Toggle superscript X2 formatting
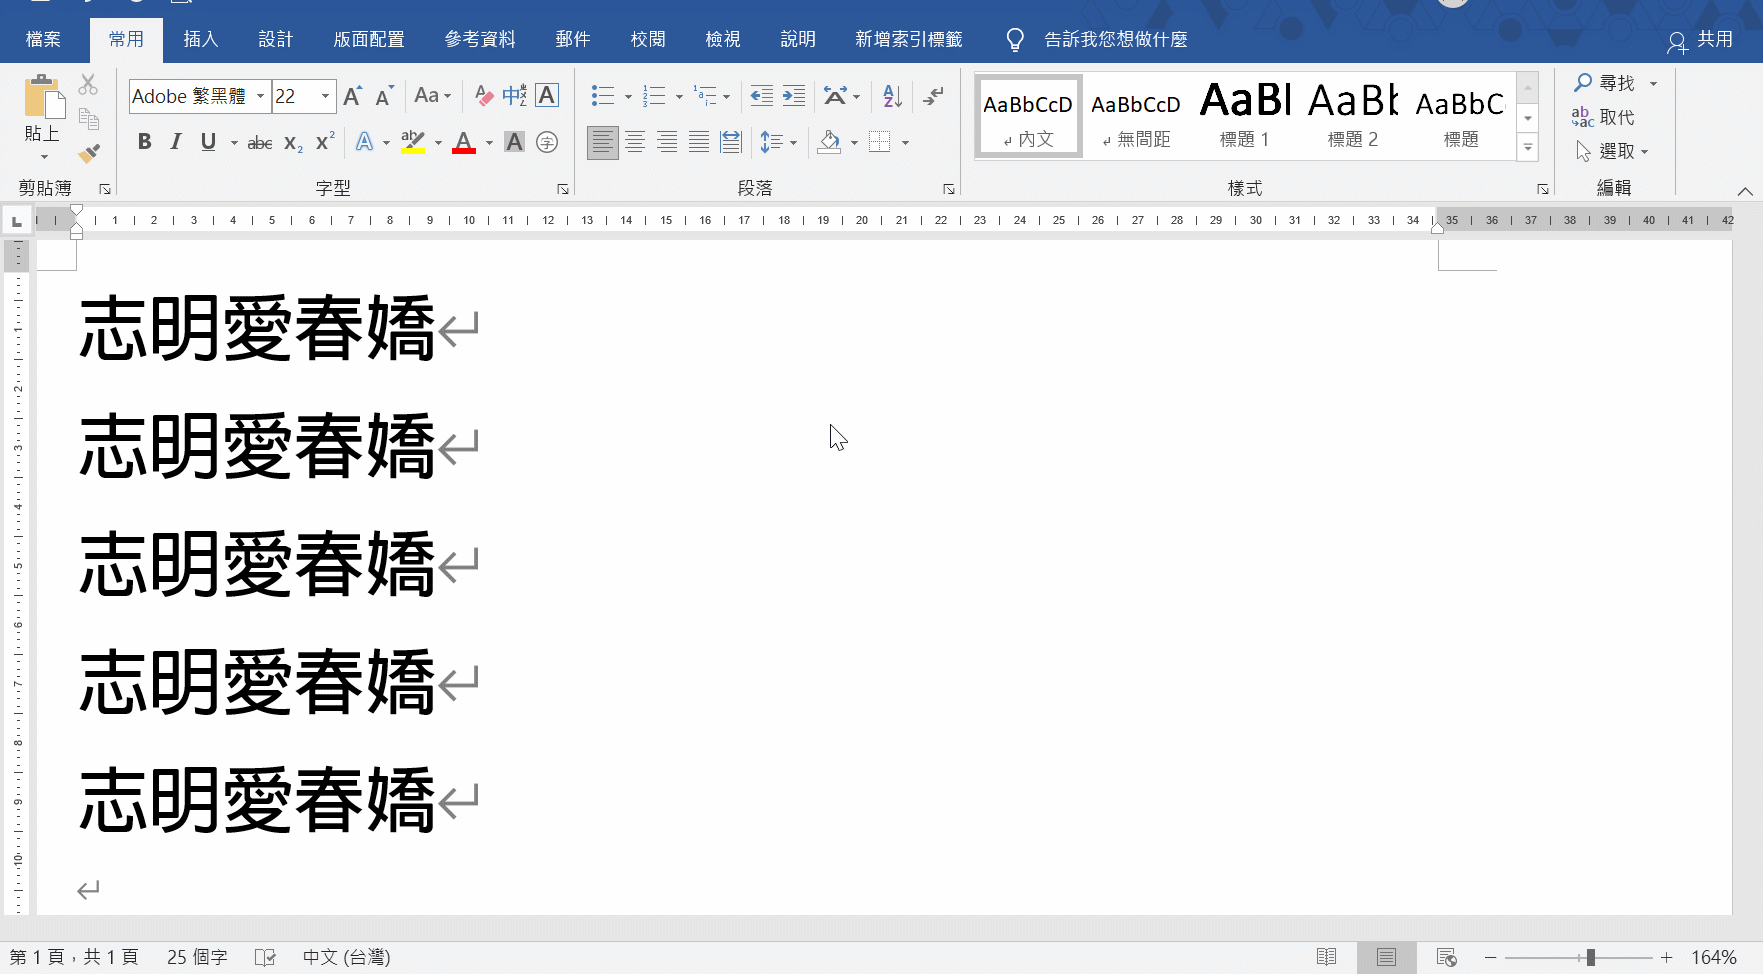Screen dimensions: 1763x974 coord(324,142)
